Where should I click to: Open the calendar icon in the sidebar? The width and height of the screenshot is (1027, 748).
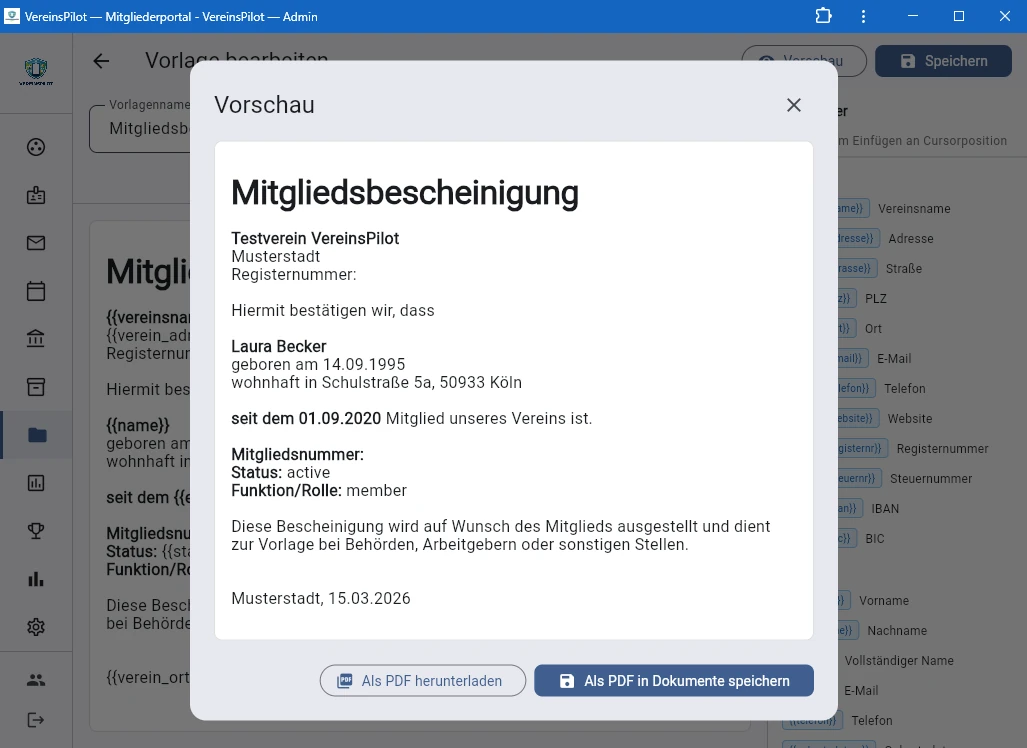click(x=36, y=291)
